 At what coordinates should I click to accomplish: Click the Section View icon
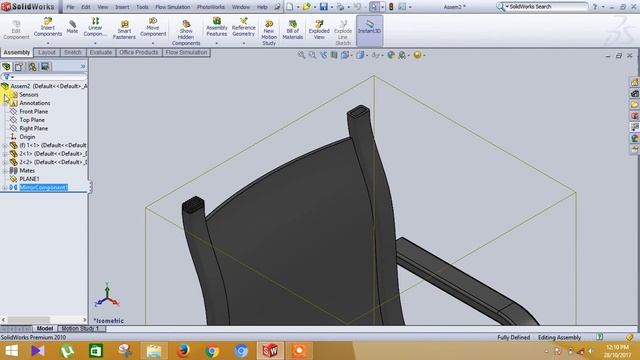334,55
